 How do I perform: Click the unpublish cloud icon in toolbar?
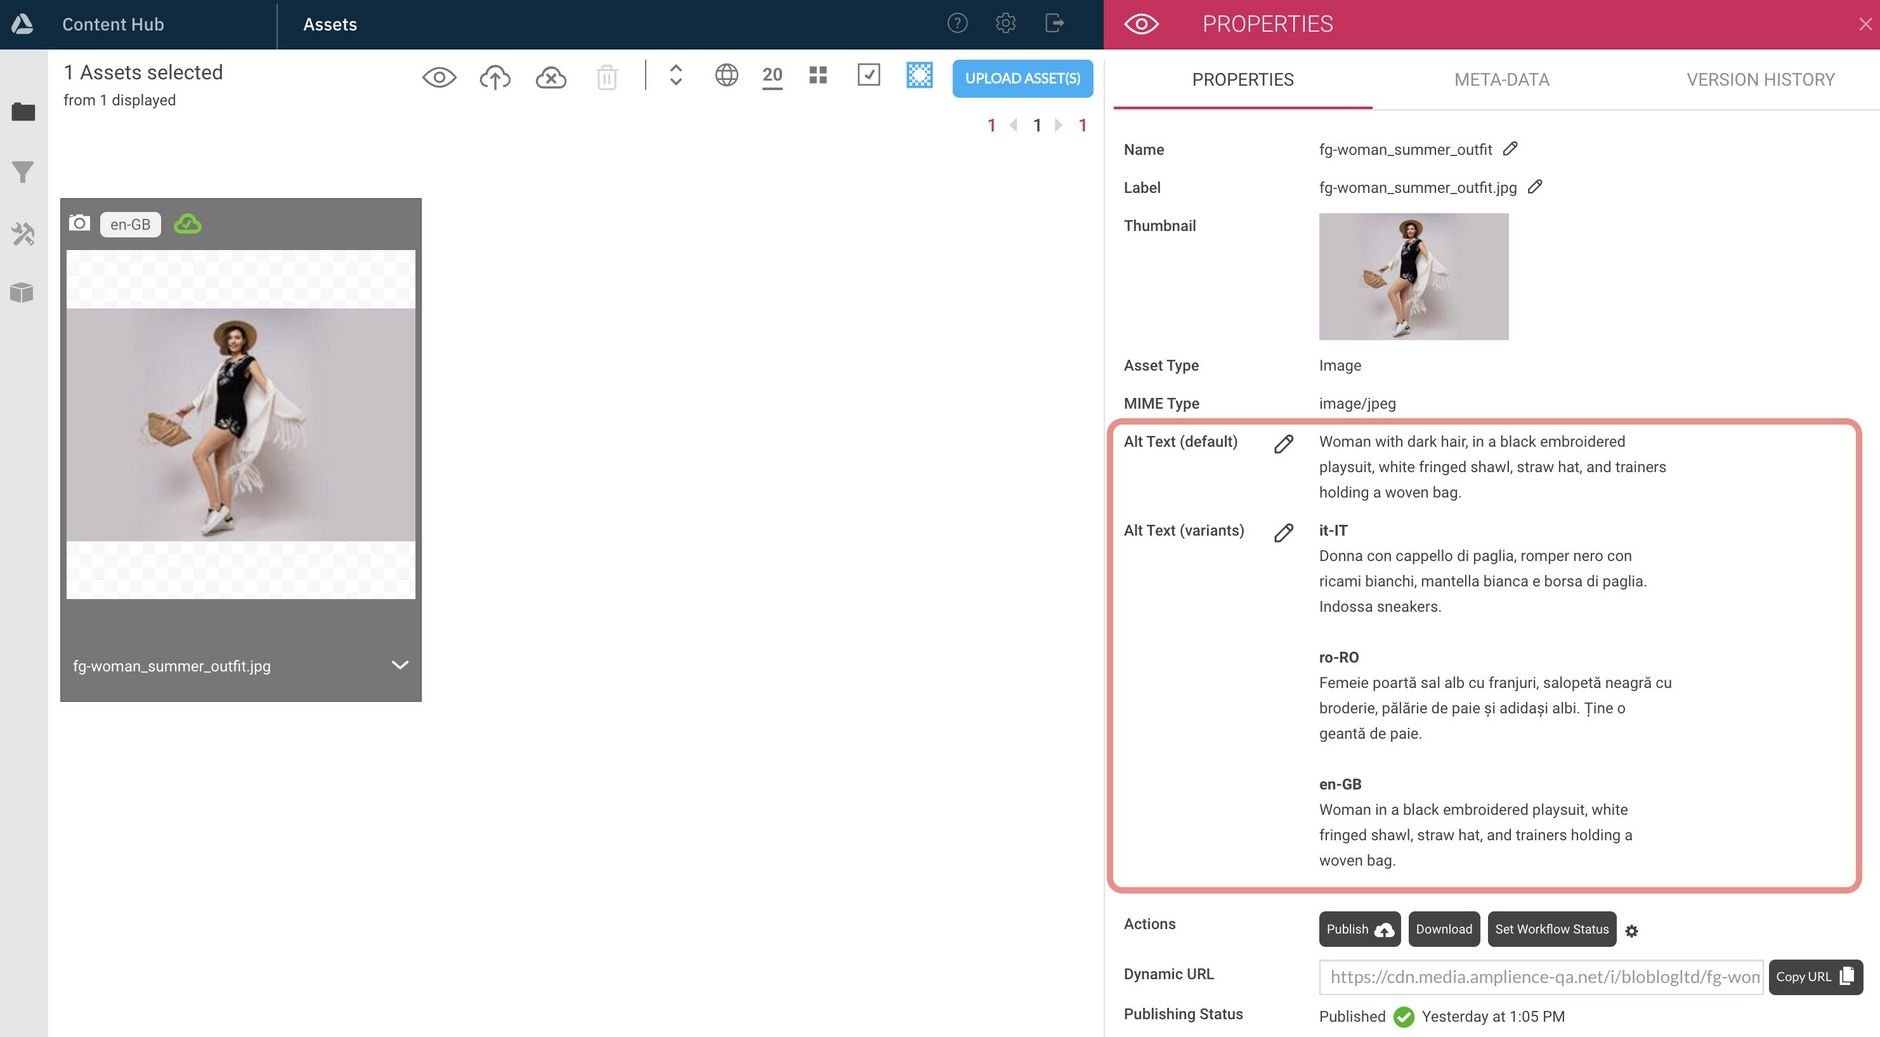(551, 77)
